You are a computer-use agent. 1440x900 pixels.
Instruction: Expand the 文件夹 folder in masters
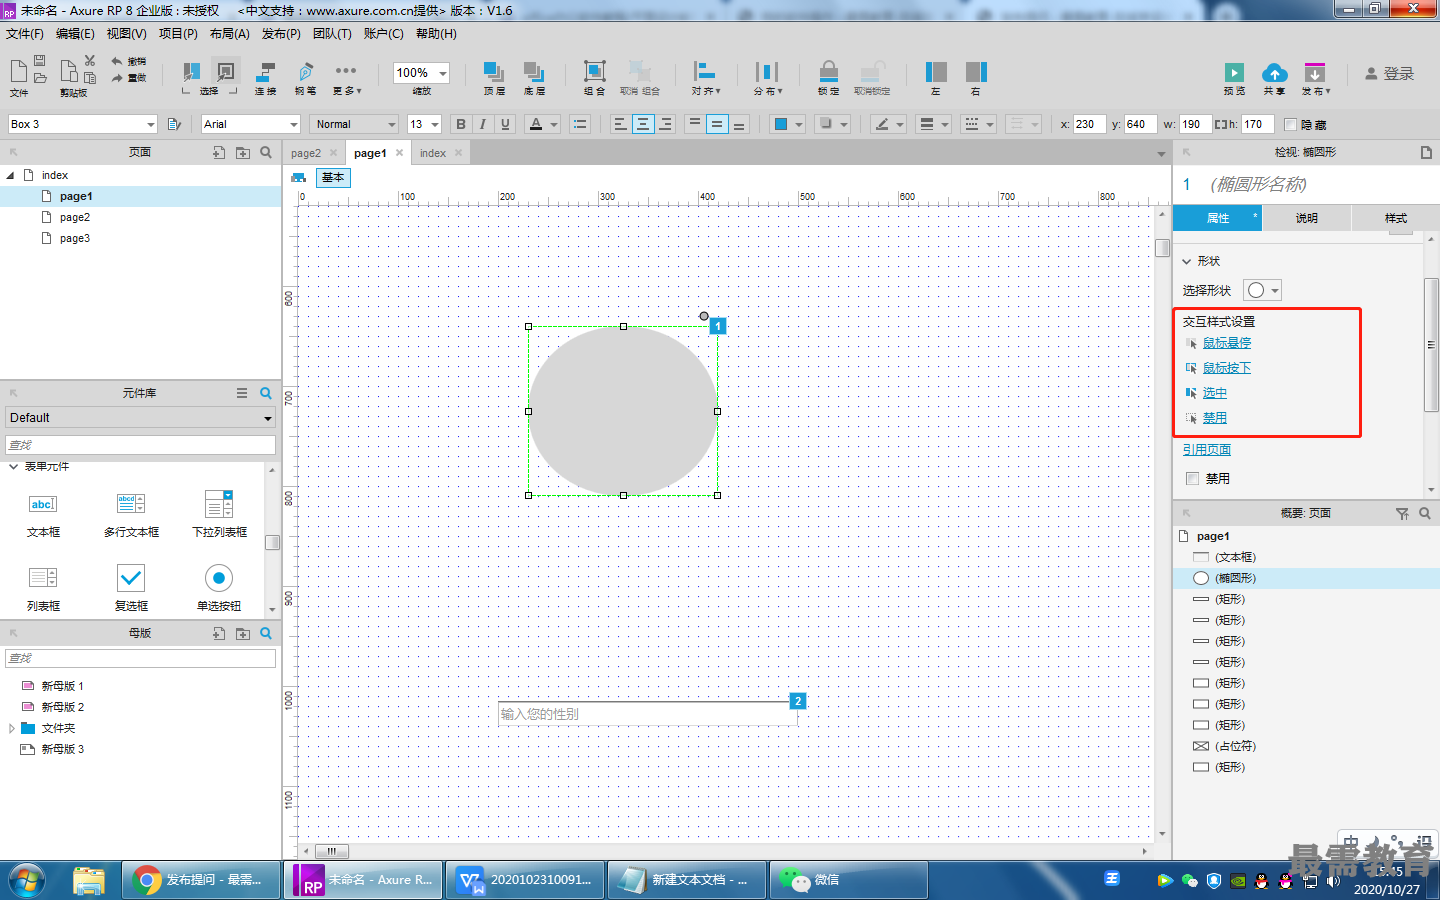coord(12,728)
